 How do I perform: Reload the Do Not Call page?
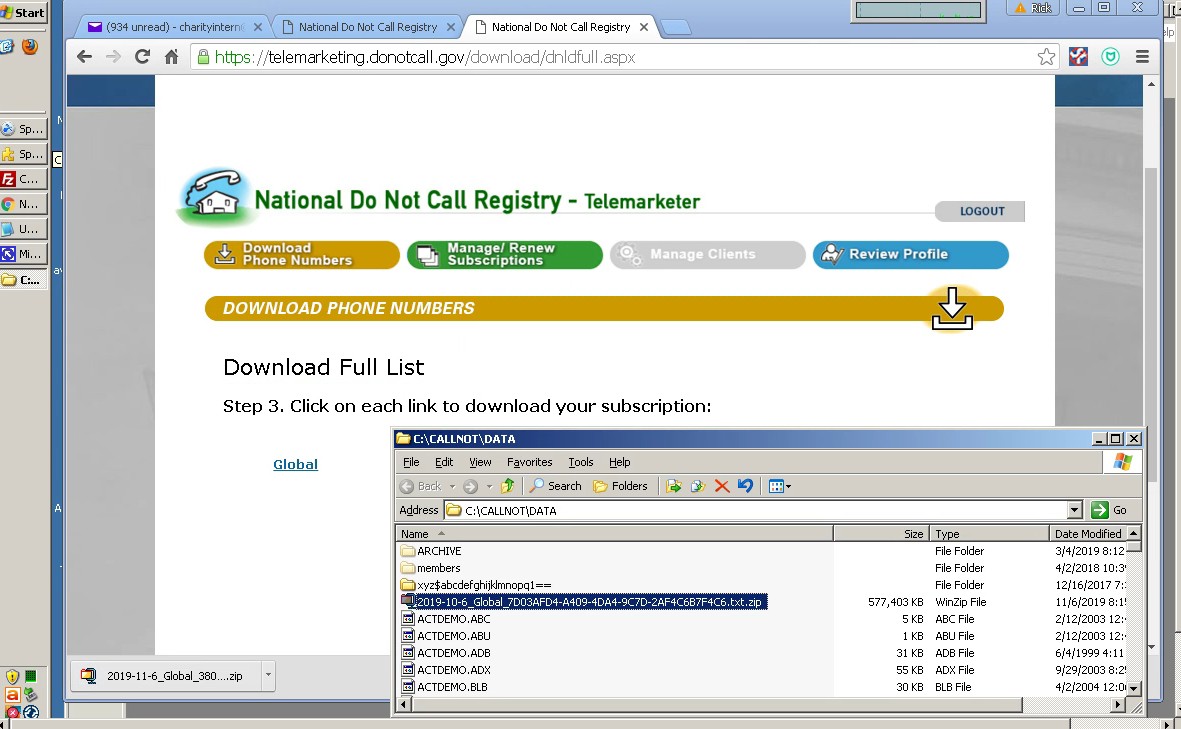pyautogui.click(x=142, y=56)
